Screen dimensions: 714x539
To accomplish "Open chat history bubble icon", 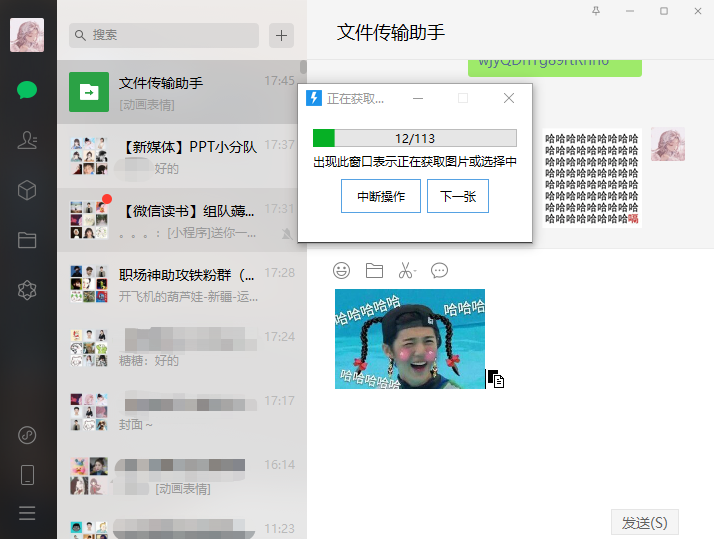I will point(439,270).
